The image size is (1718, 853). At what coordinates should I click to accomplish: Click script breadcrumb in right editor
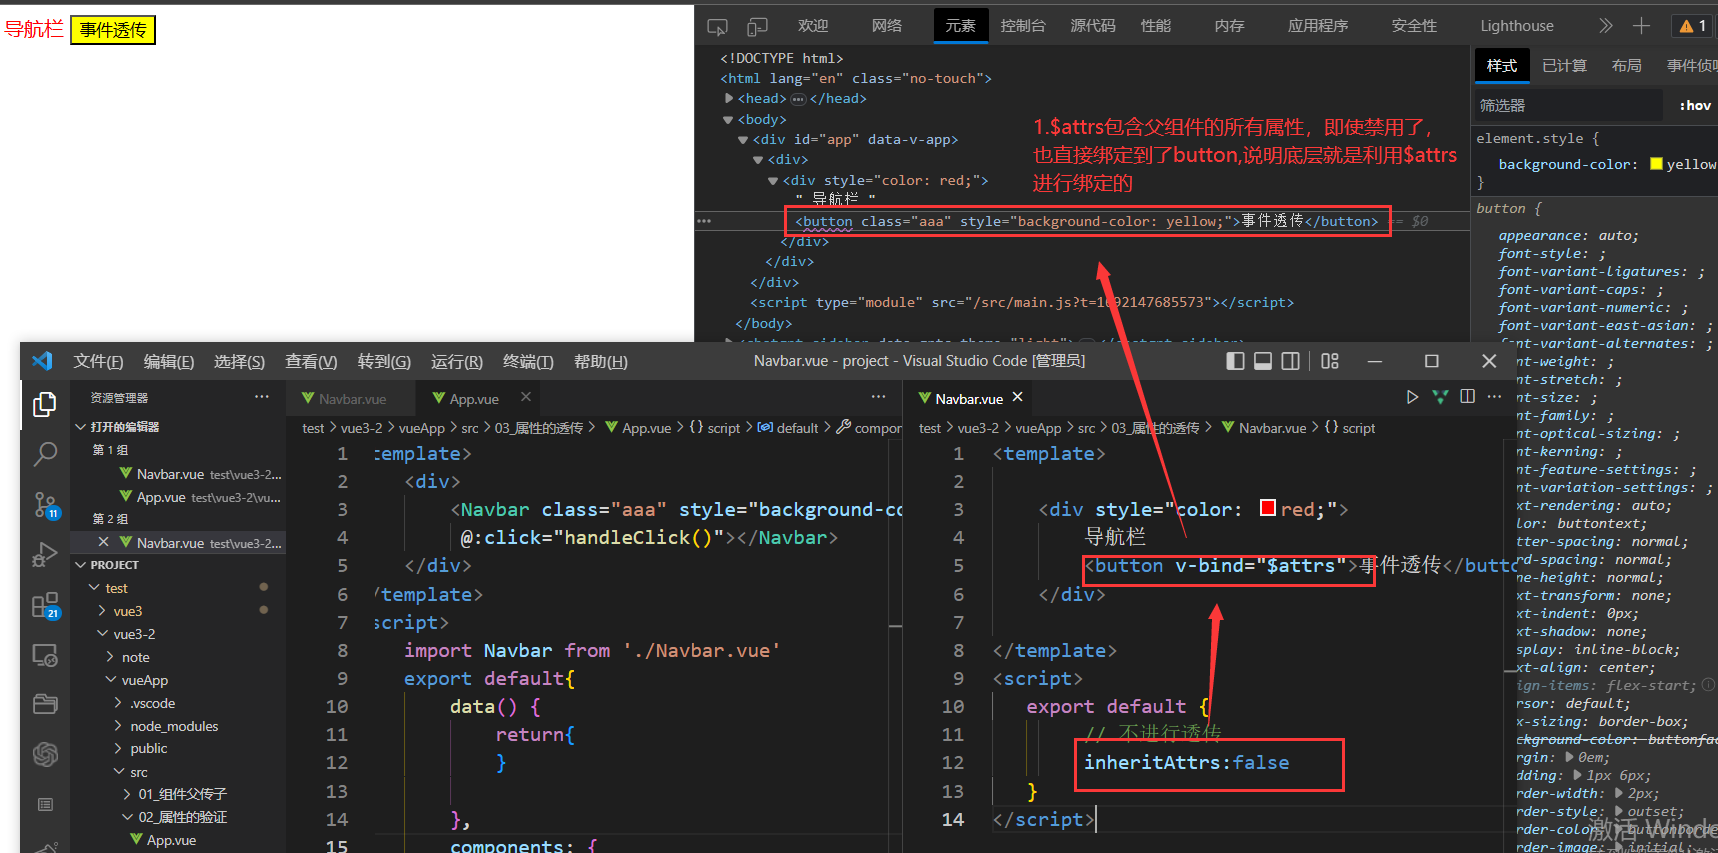click(1358, 428)
